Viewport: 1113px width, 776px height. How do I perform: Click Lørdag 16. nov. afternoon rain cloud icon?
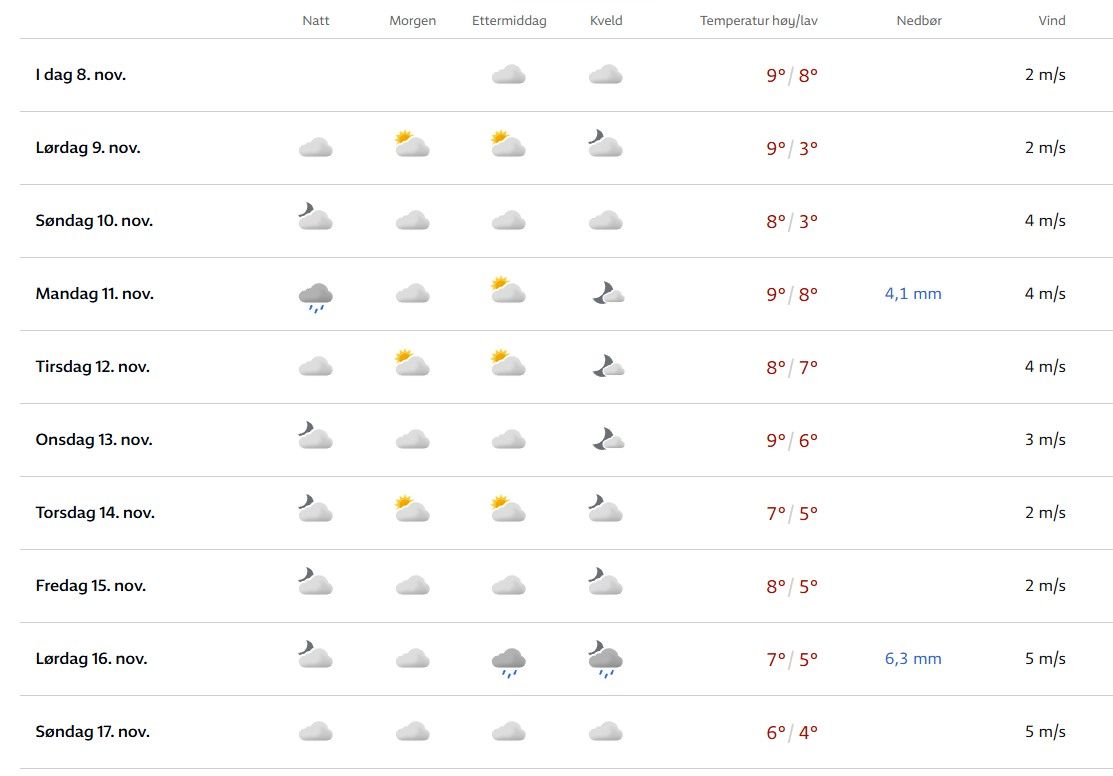coord(509,661)
